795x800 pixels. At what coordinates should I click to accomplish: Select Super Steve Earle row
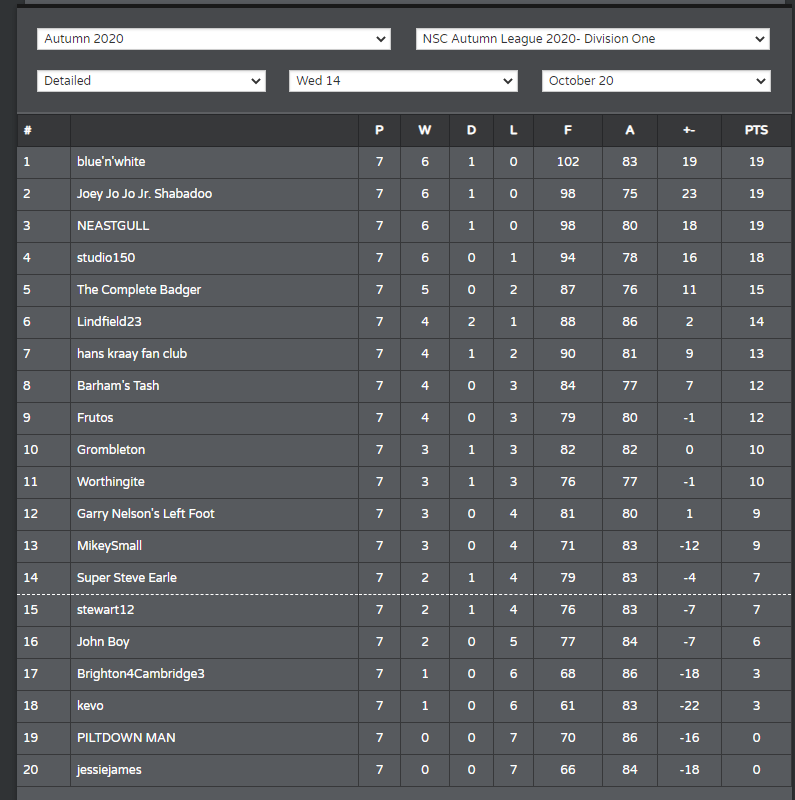404,578
